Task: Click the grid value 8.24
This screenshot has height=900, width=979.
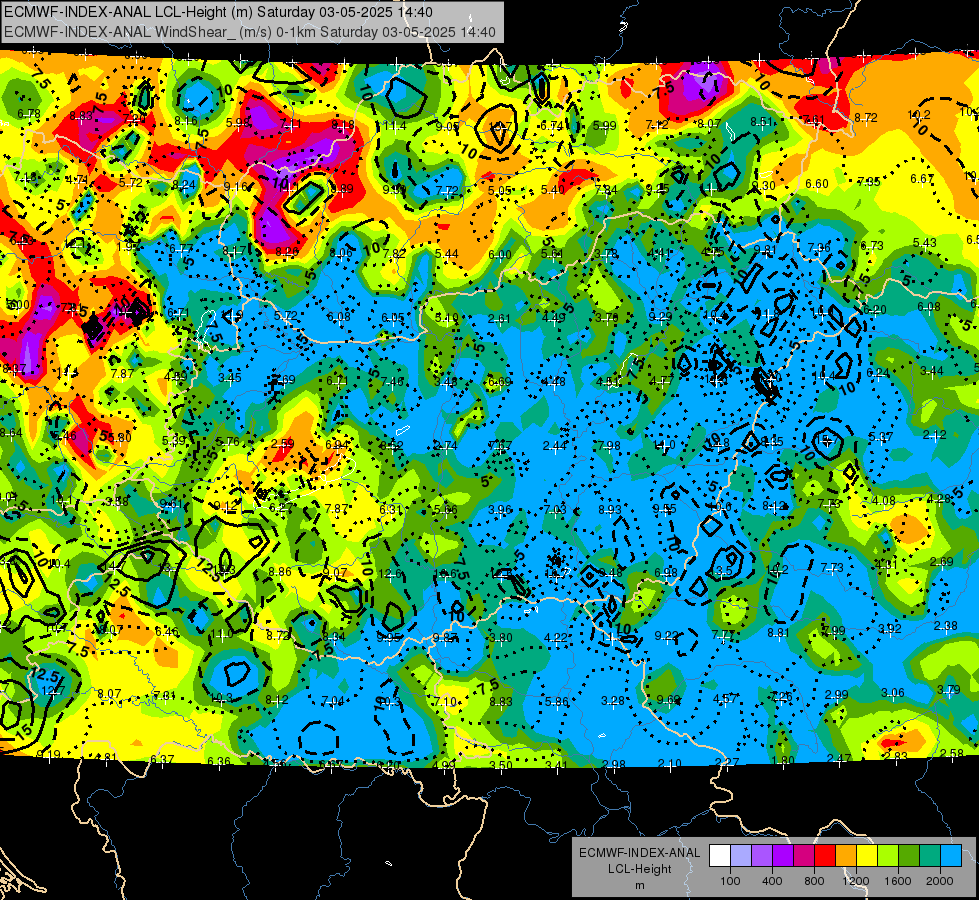Action: [x=184, y=184]
